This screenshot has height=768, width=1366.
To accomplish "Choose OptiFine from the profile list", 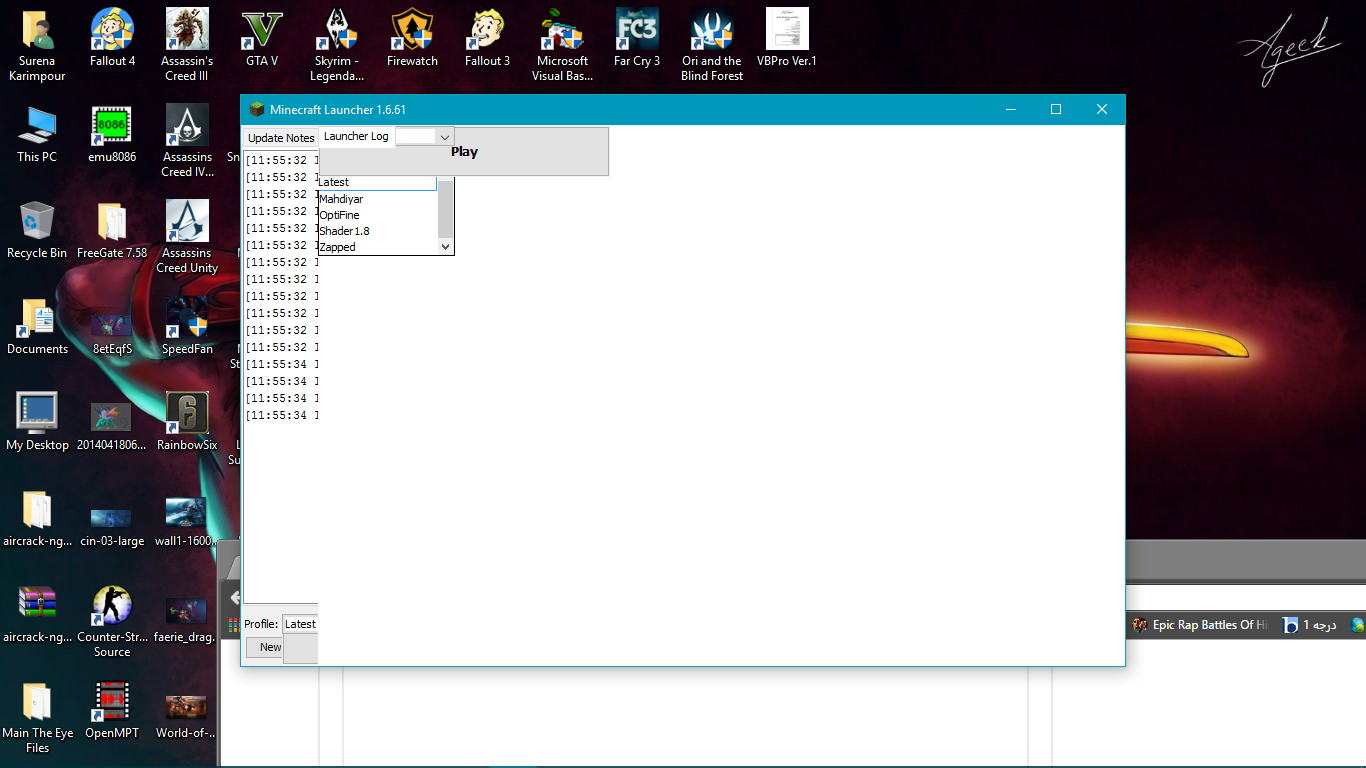I will [x=340, y=215].
